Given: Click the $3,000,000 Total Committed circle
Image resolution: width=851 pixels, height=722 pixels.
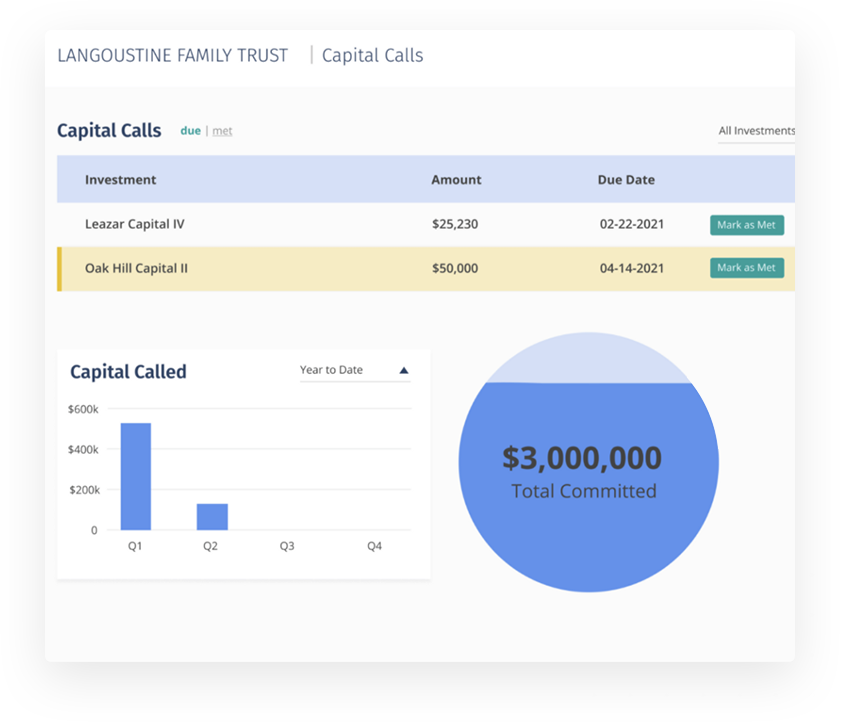Looking at the screenshot, I should coord(588,462).
